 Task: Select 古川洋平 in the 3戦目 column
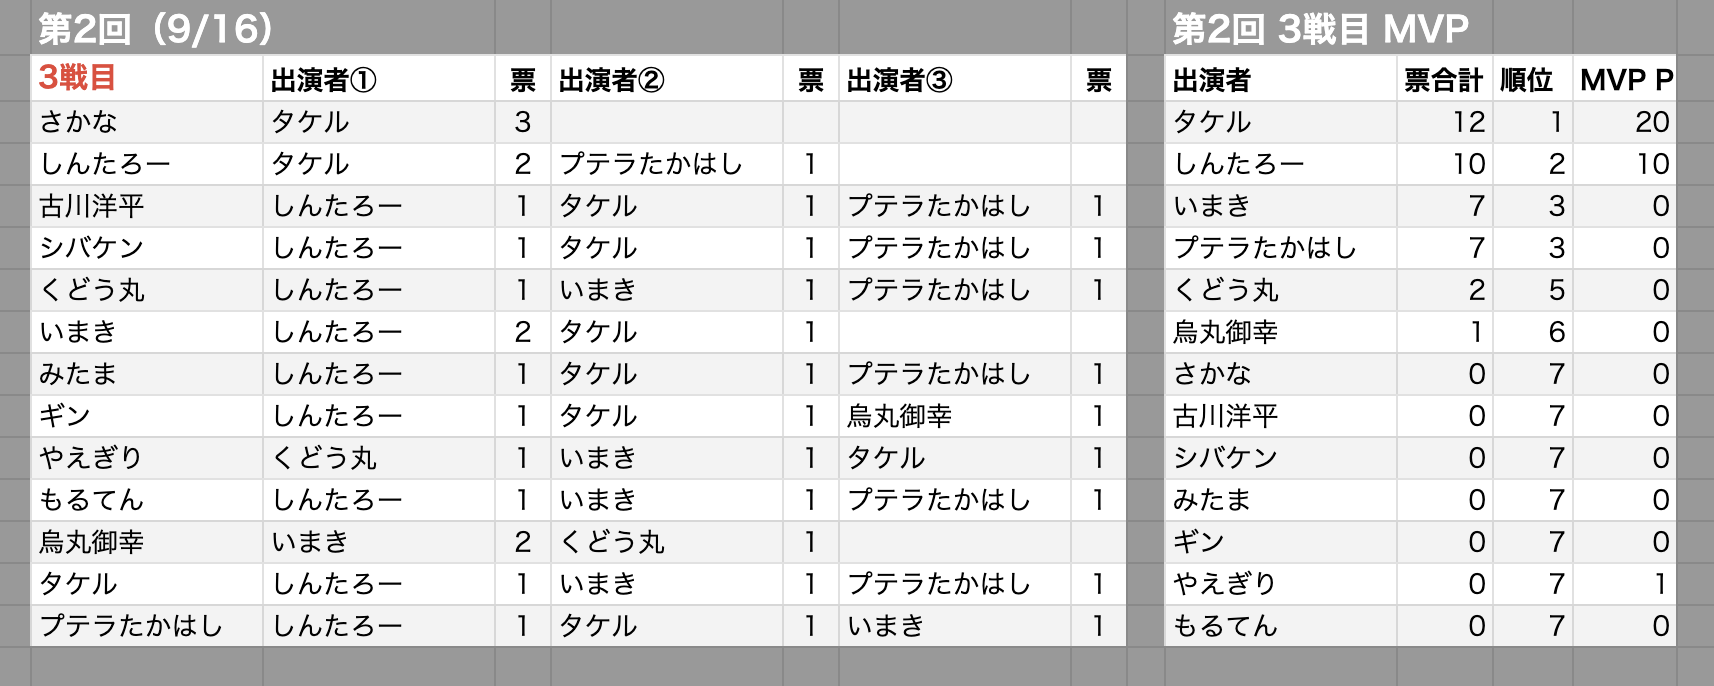92,206
